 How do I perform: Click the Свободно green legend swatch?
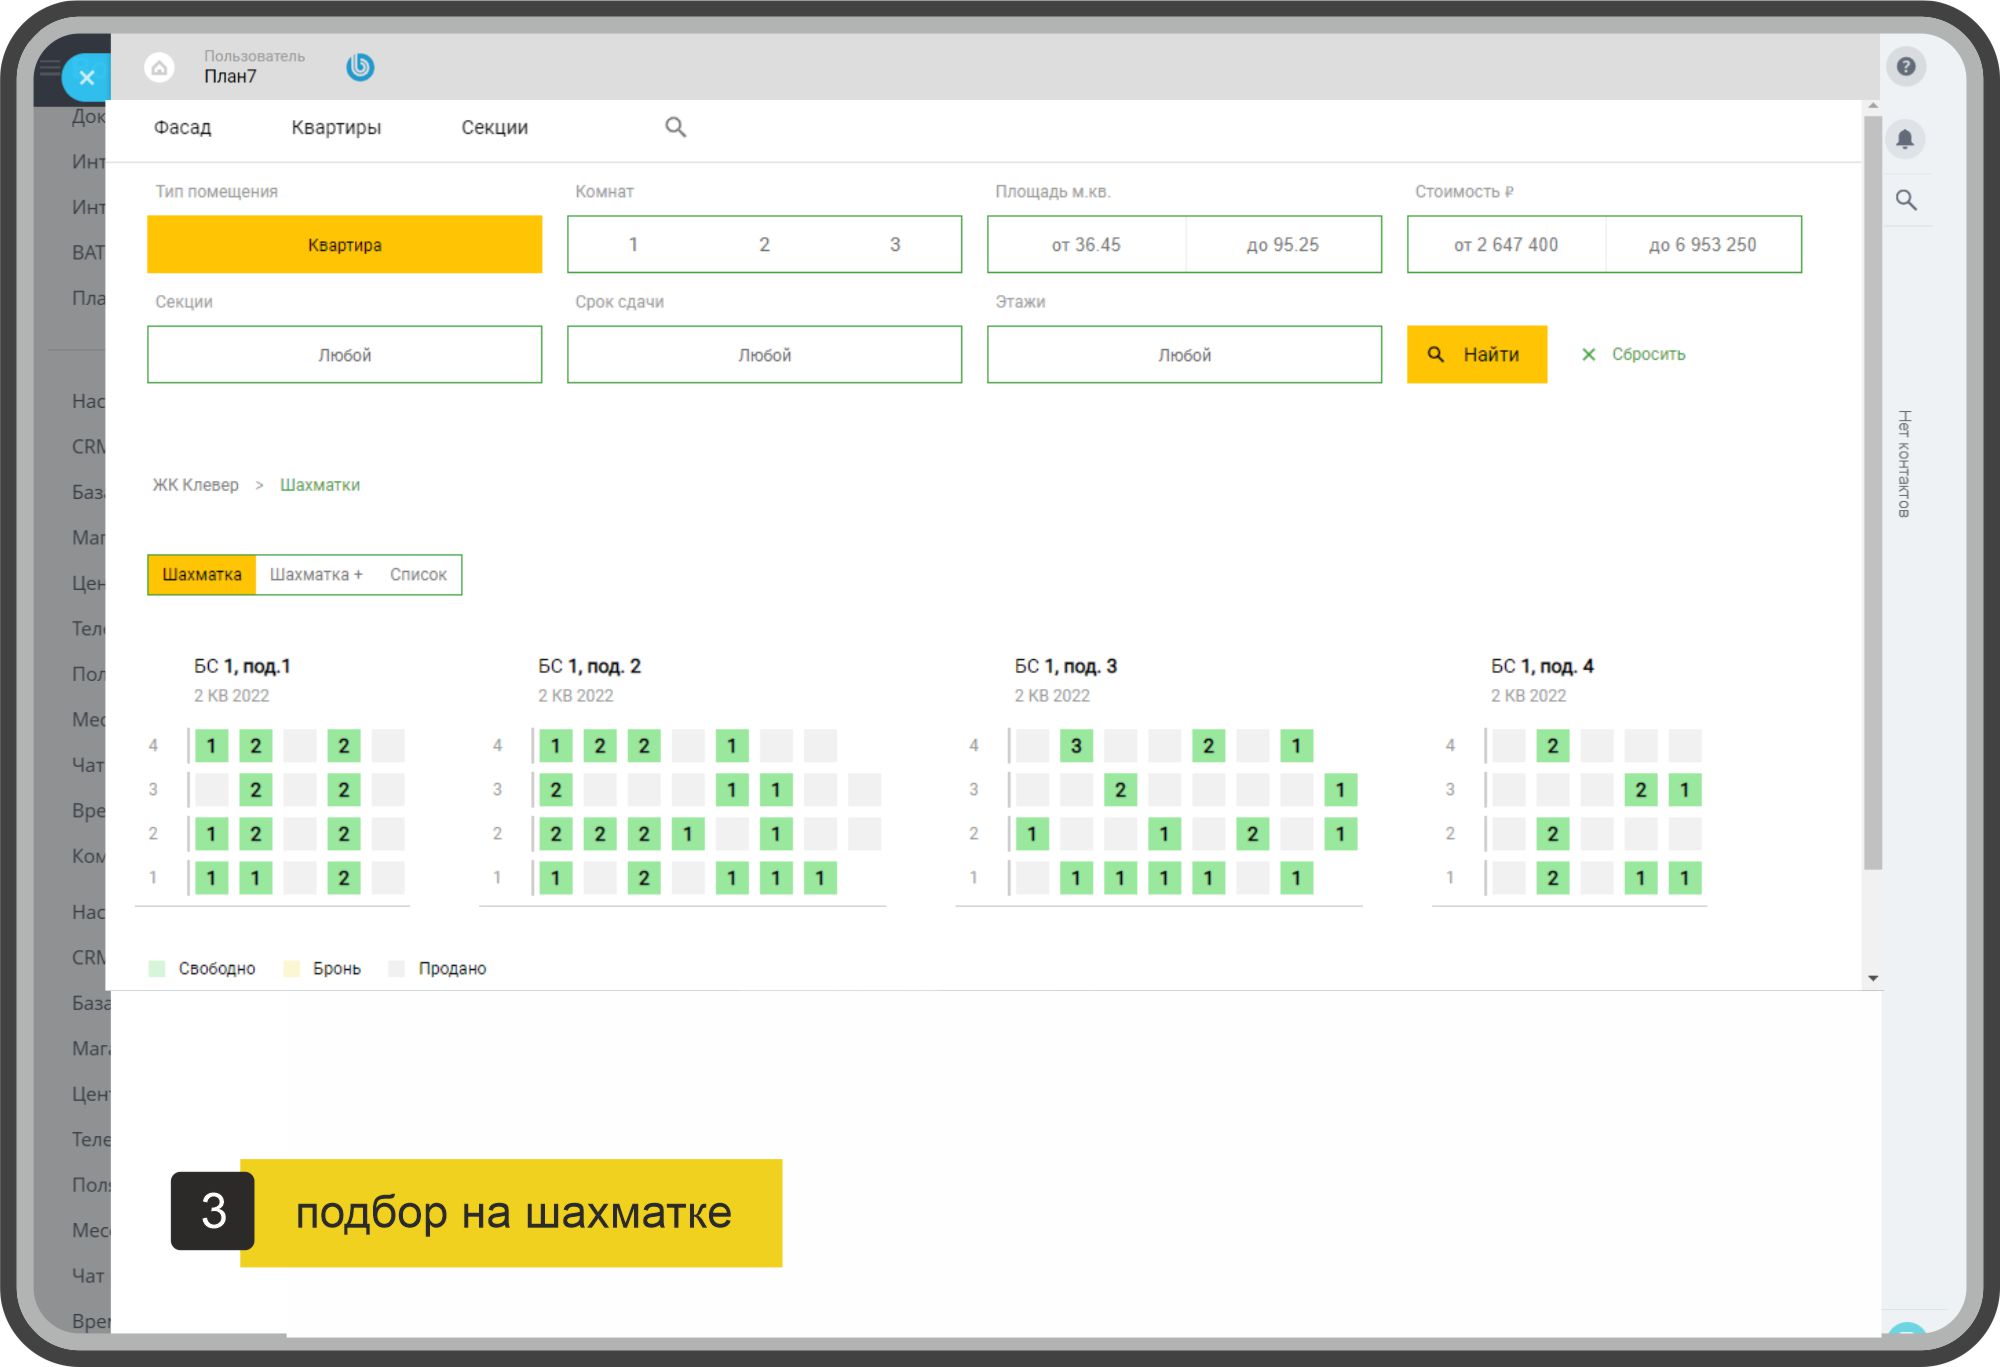coord(157,968)
